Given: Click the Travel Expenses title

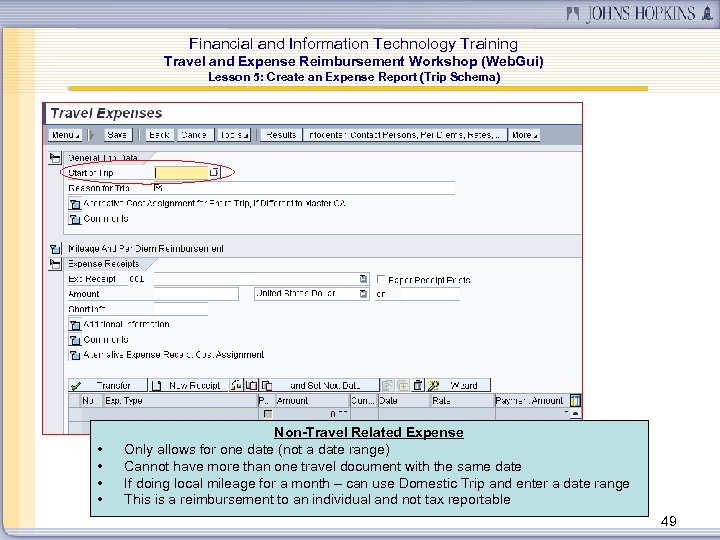Looking at the screenshot, I should [106, 113].
